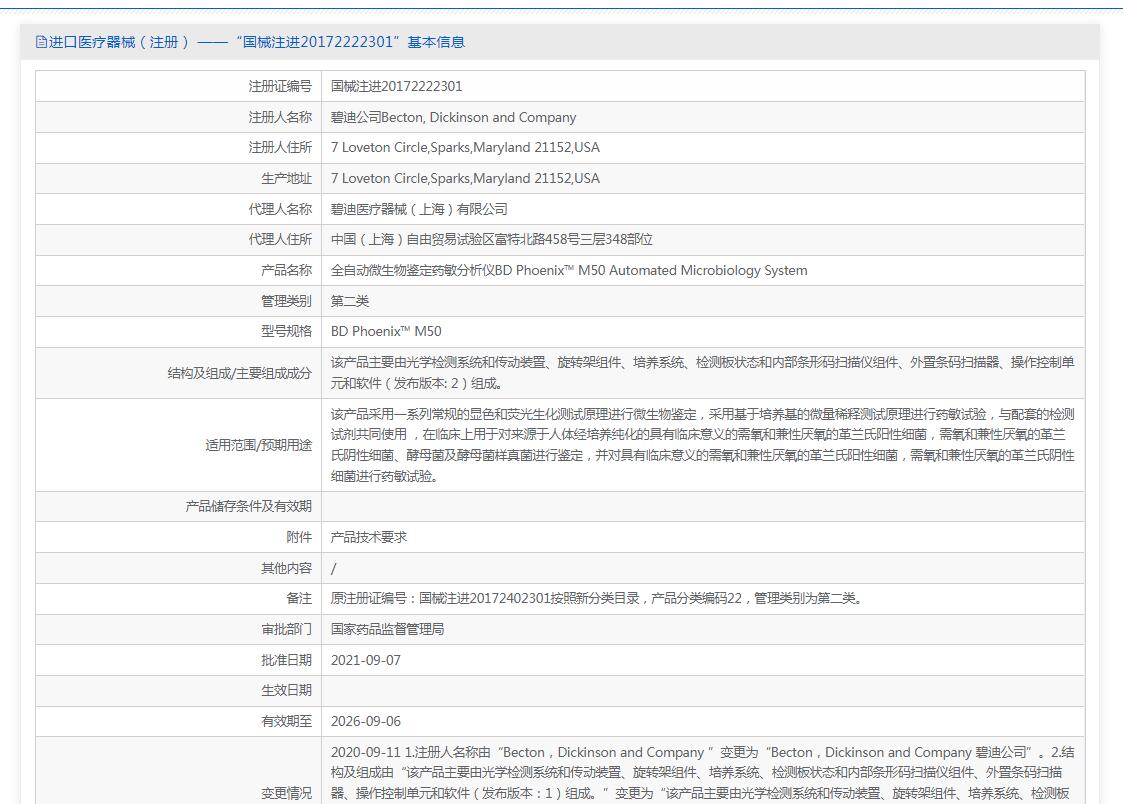Click the expiry date 2026-09-06
Viewport: 1123px width, 804px height.
point(366,721)
